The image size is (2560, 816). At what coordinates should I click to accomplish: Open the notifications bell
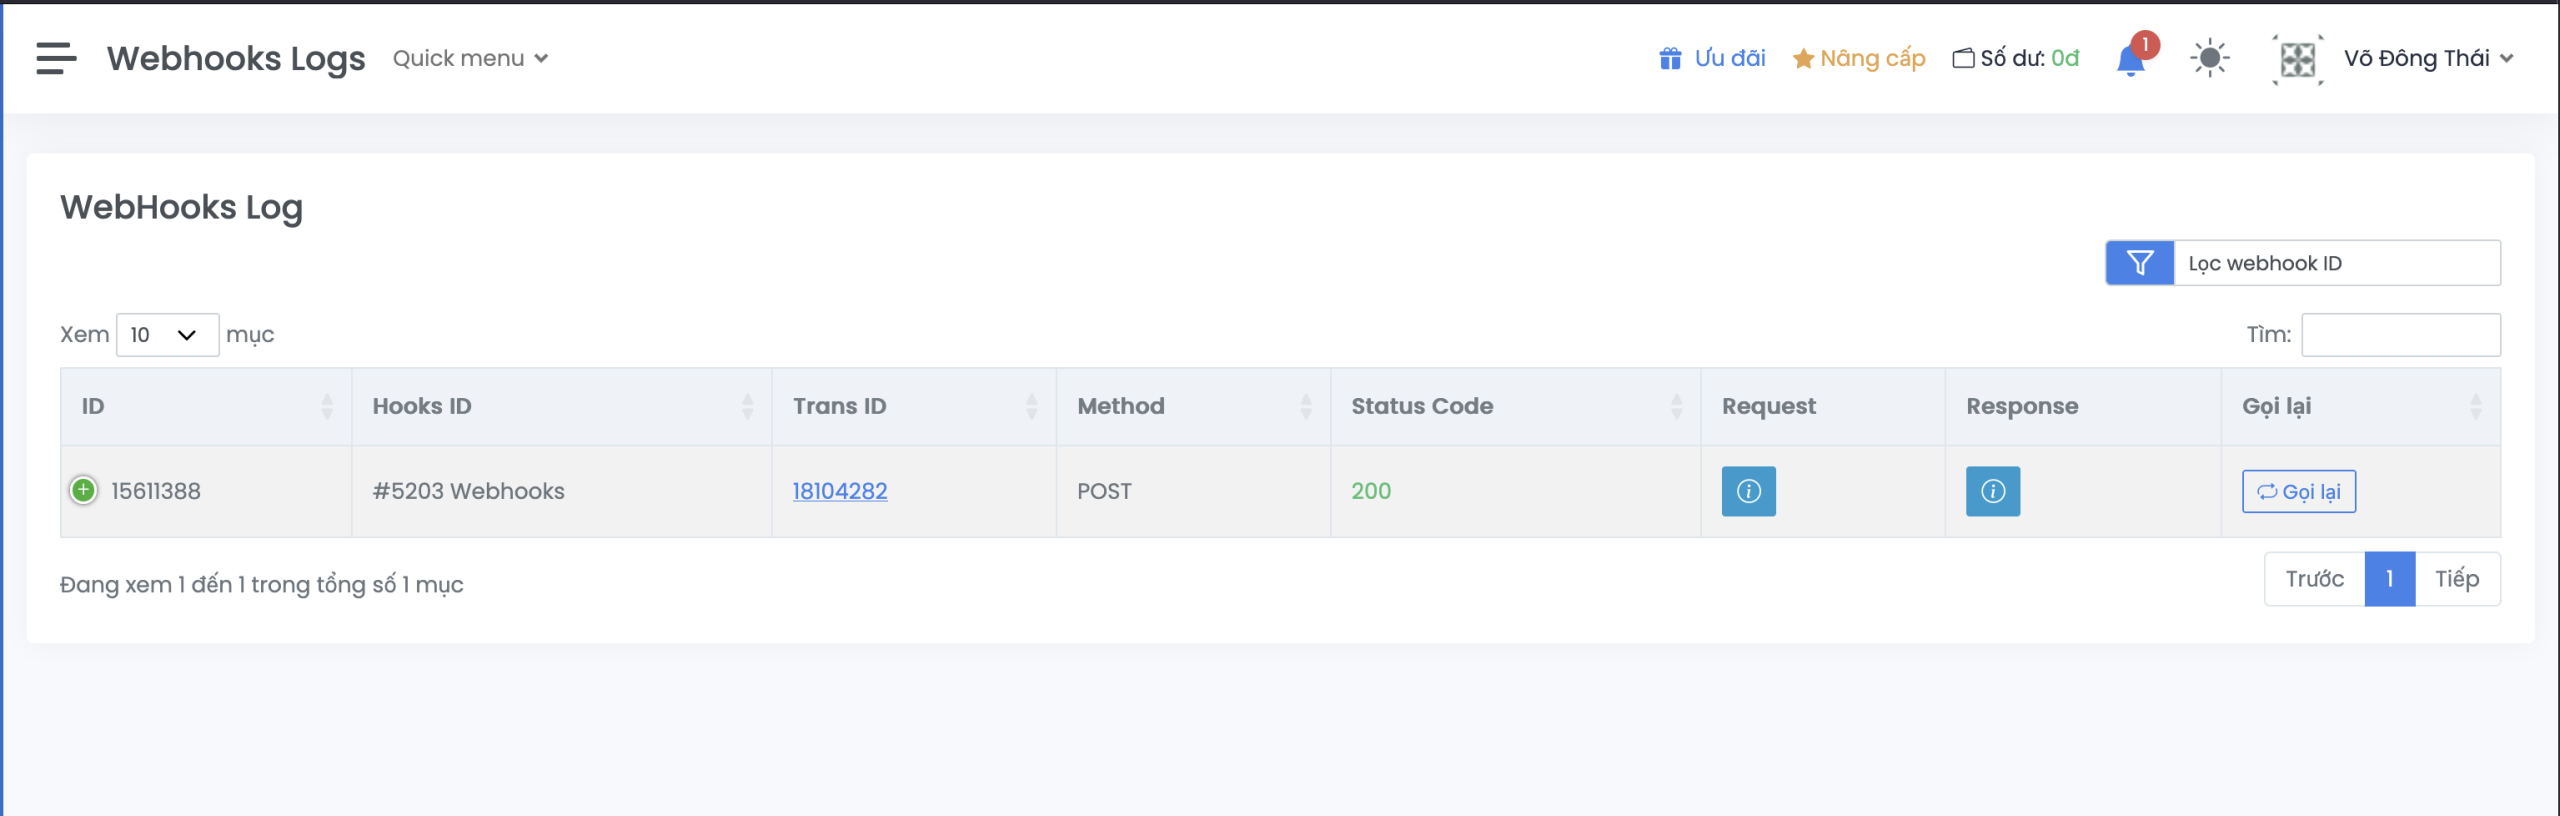click(2131, 60)
